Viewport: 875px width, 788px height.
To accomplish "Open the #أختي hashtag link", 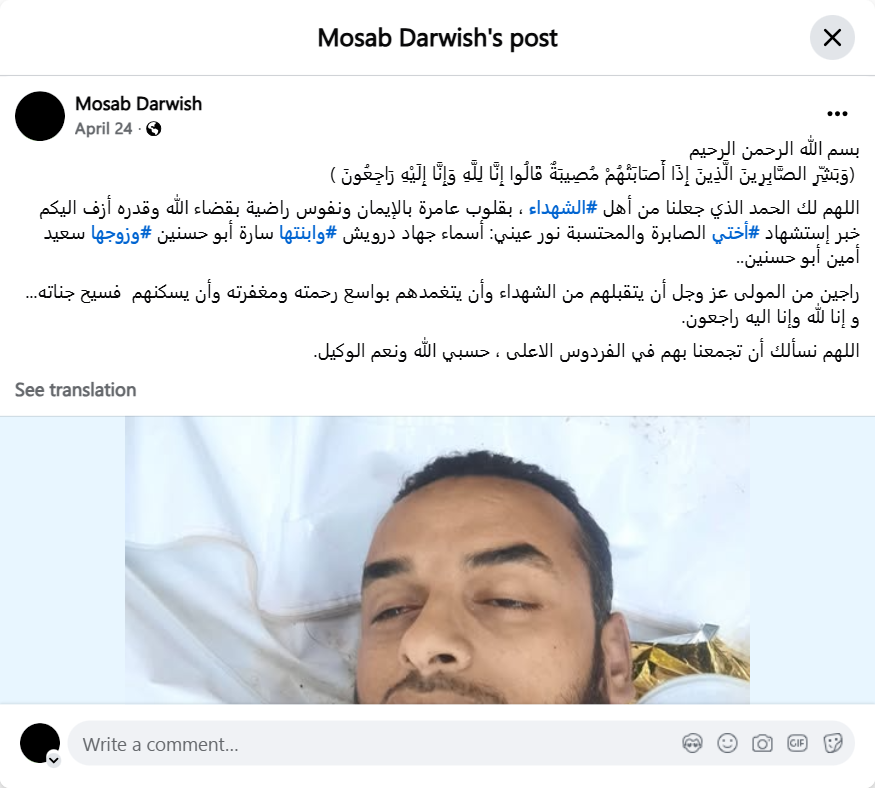I will pyautogui.click(x=735, y=233).
